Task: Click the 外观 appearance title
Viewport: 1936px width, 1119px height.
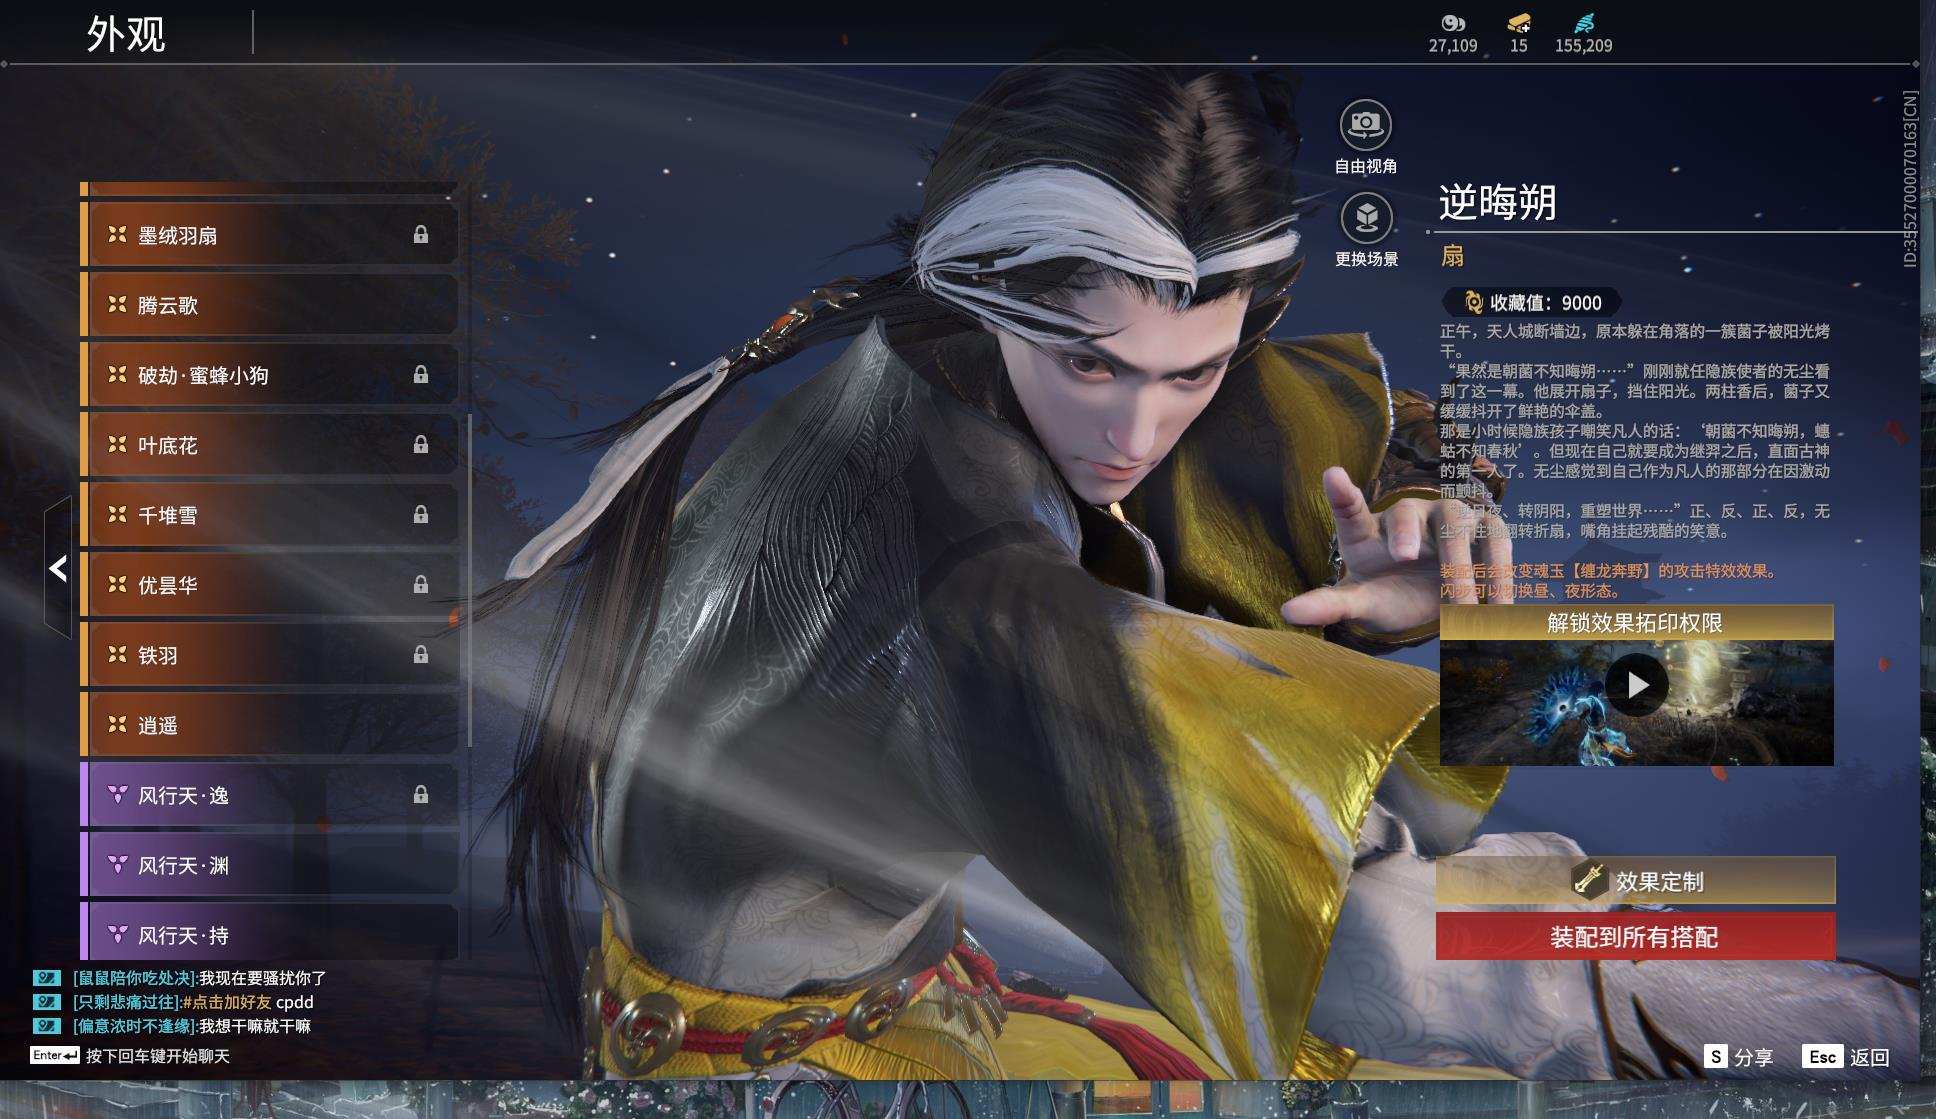Action: click(x=126, y=34)
